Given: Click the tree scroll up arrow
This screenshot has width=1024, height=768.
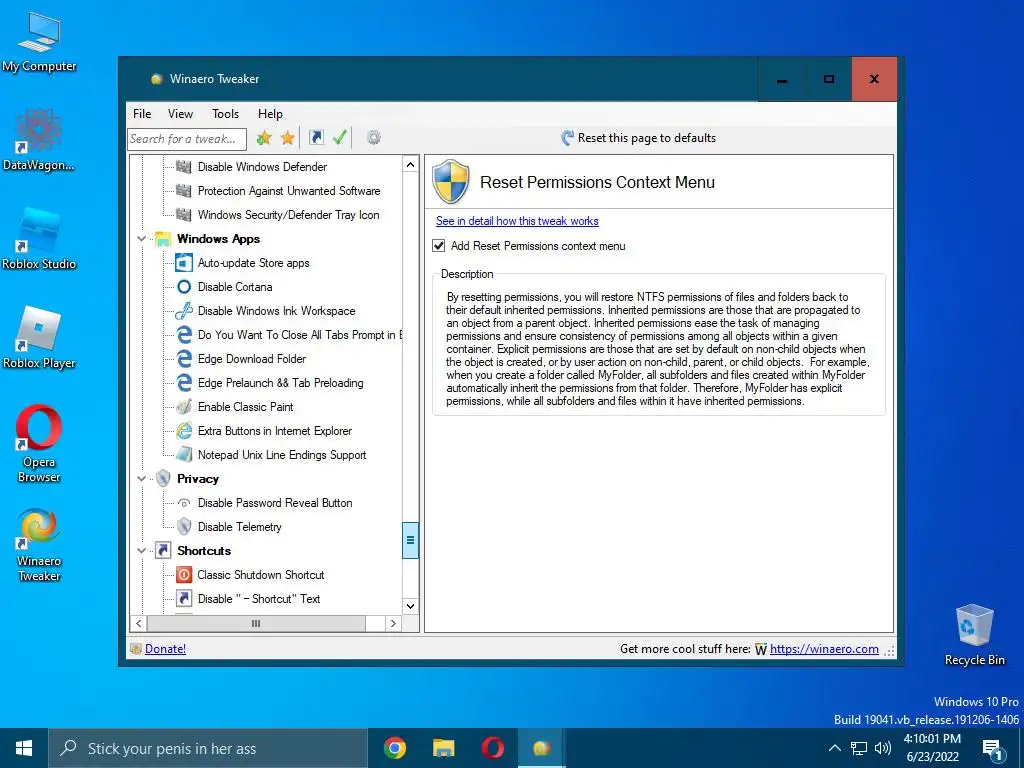Looking at the screenshot, I should tap(410, 165).
